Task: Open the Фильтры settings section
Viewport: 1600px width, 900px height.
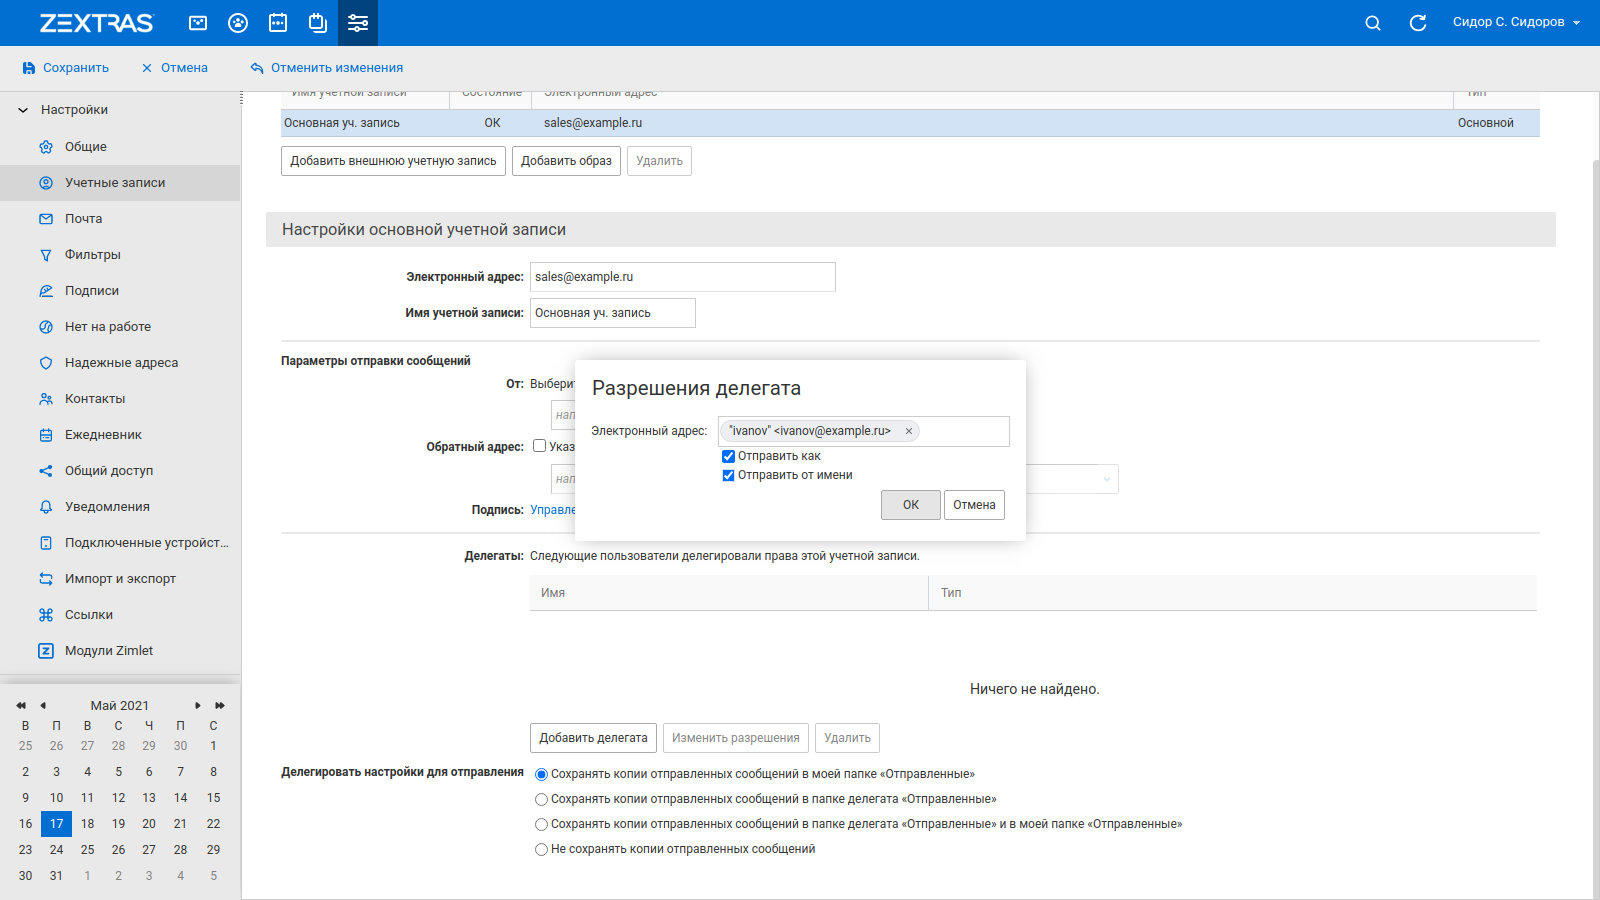Action: click(92, 255)
